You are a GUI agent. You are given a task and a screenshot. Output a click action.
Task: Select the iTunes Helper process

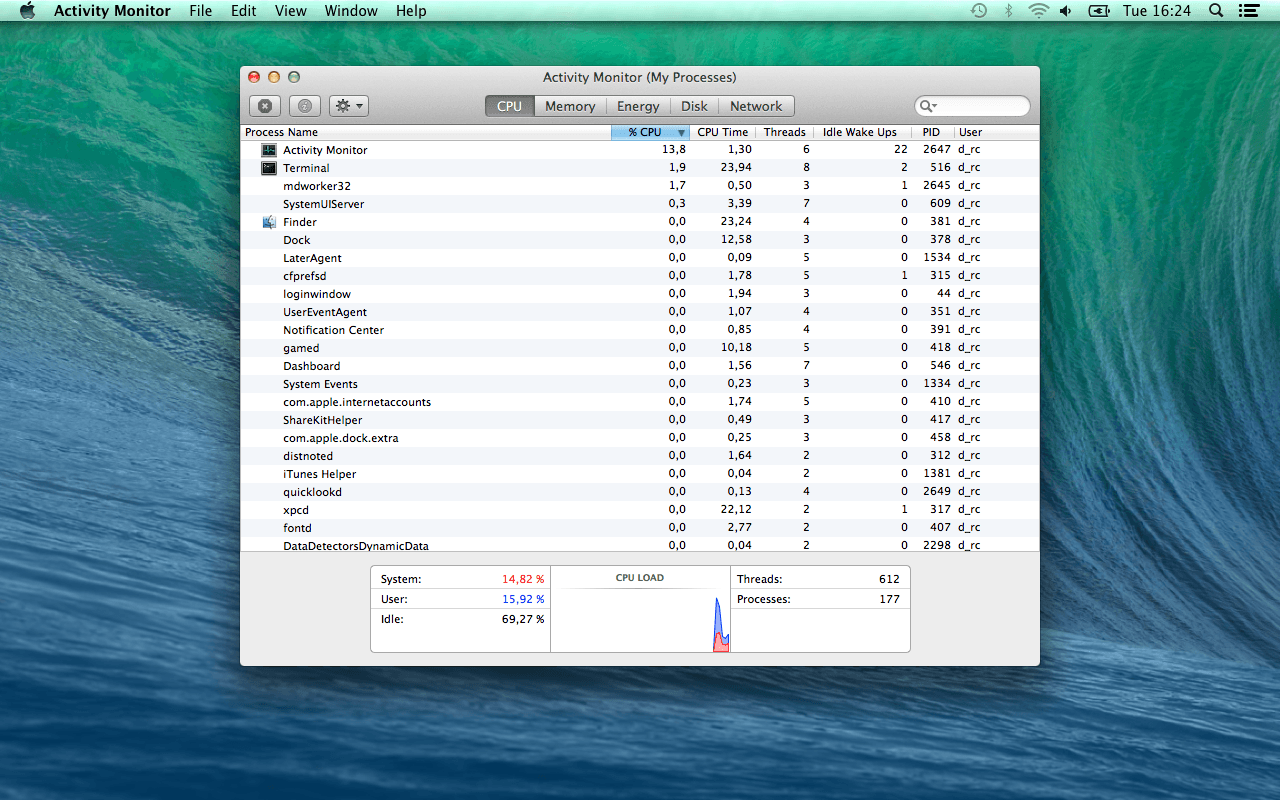pos(640,474)
